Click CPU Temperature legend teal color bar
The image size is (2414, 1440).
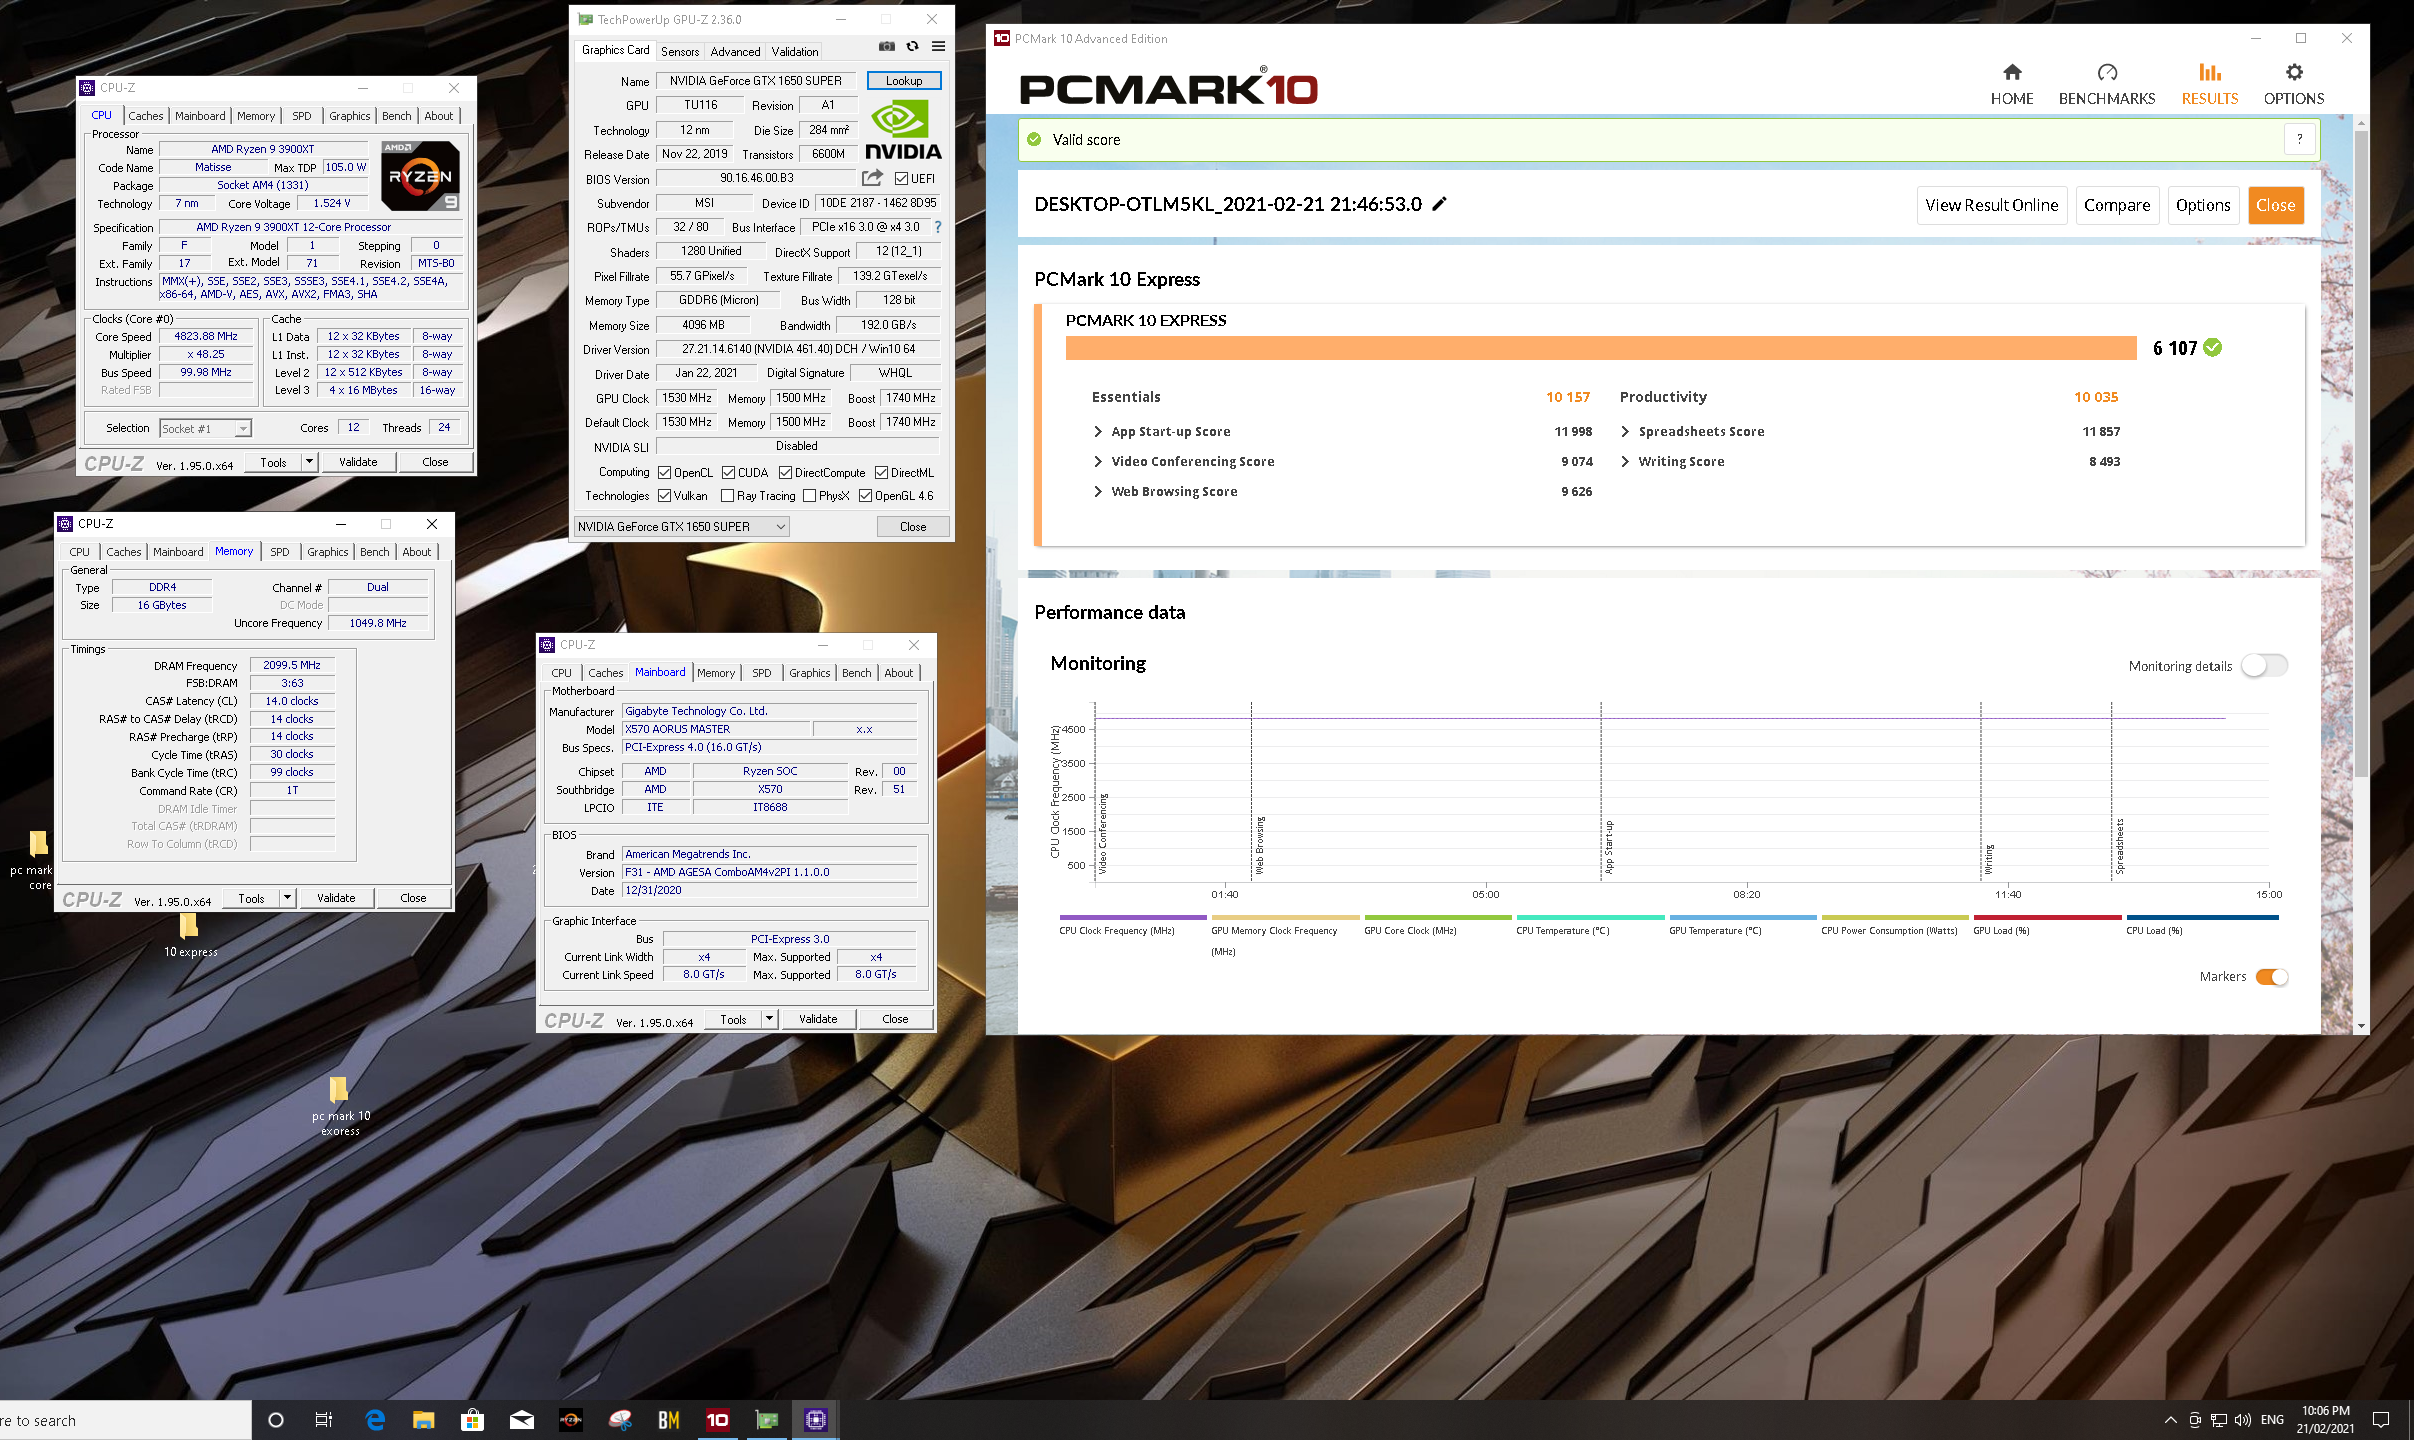1590,917
